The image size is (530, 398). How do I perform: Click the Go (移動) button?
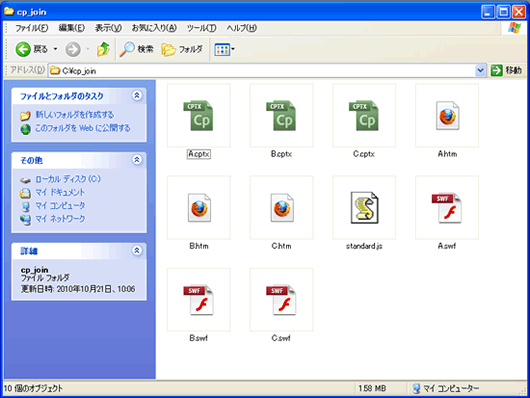click(506, 70)
